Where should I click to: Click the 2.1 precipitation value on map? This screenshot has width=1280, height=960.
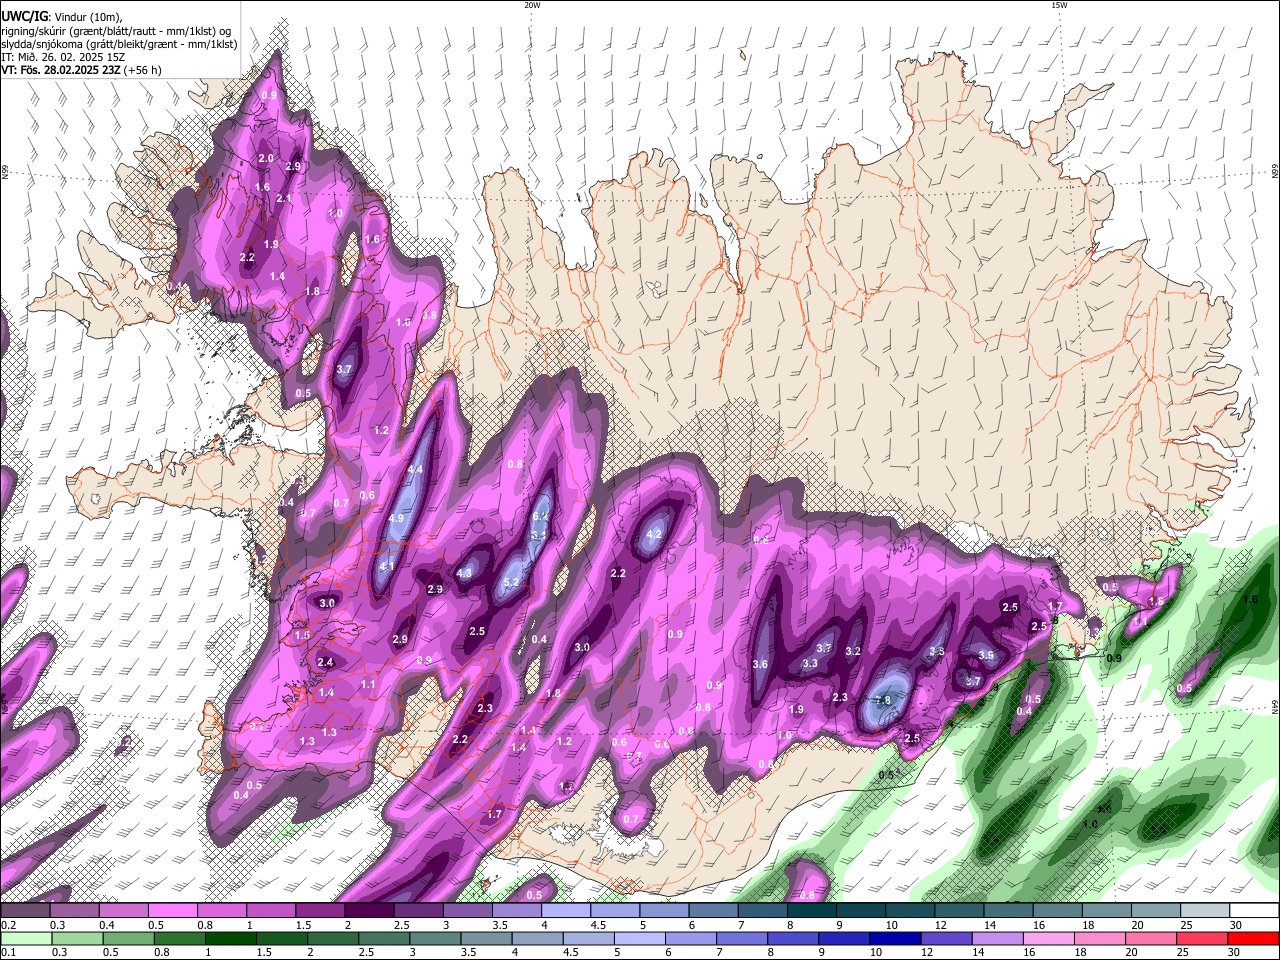click(283, 199)
